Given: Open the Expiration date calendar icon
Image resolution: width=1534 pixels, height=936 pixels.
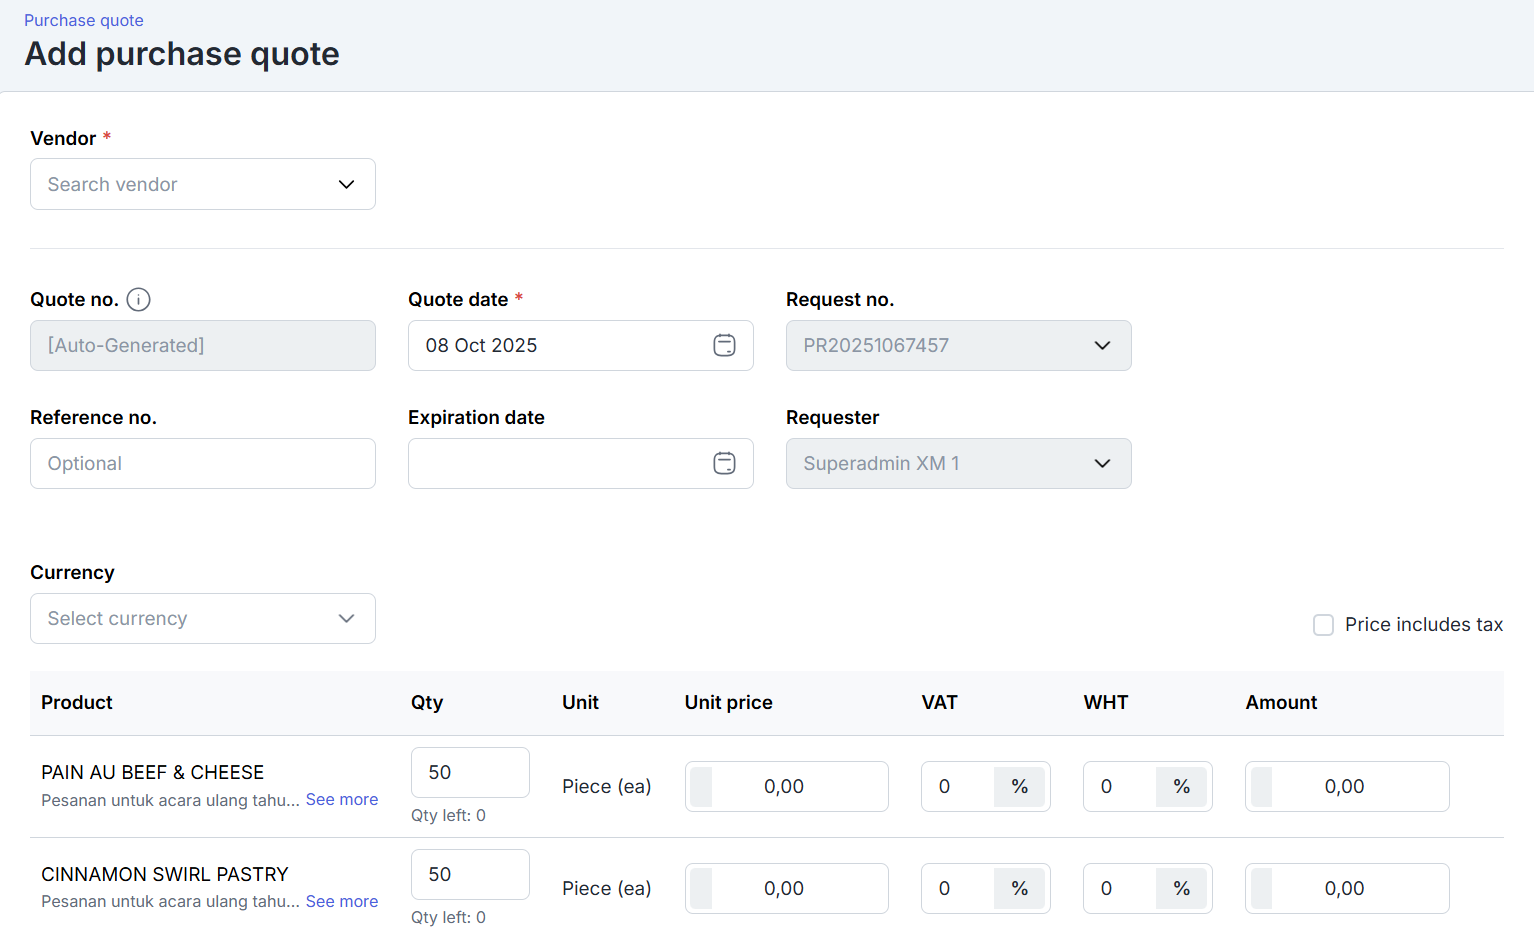Looking at the screenshot, I should tap(724, 463).
